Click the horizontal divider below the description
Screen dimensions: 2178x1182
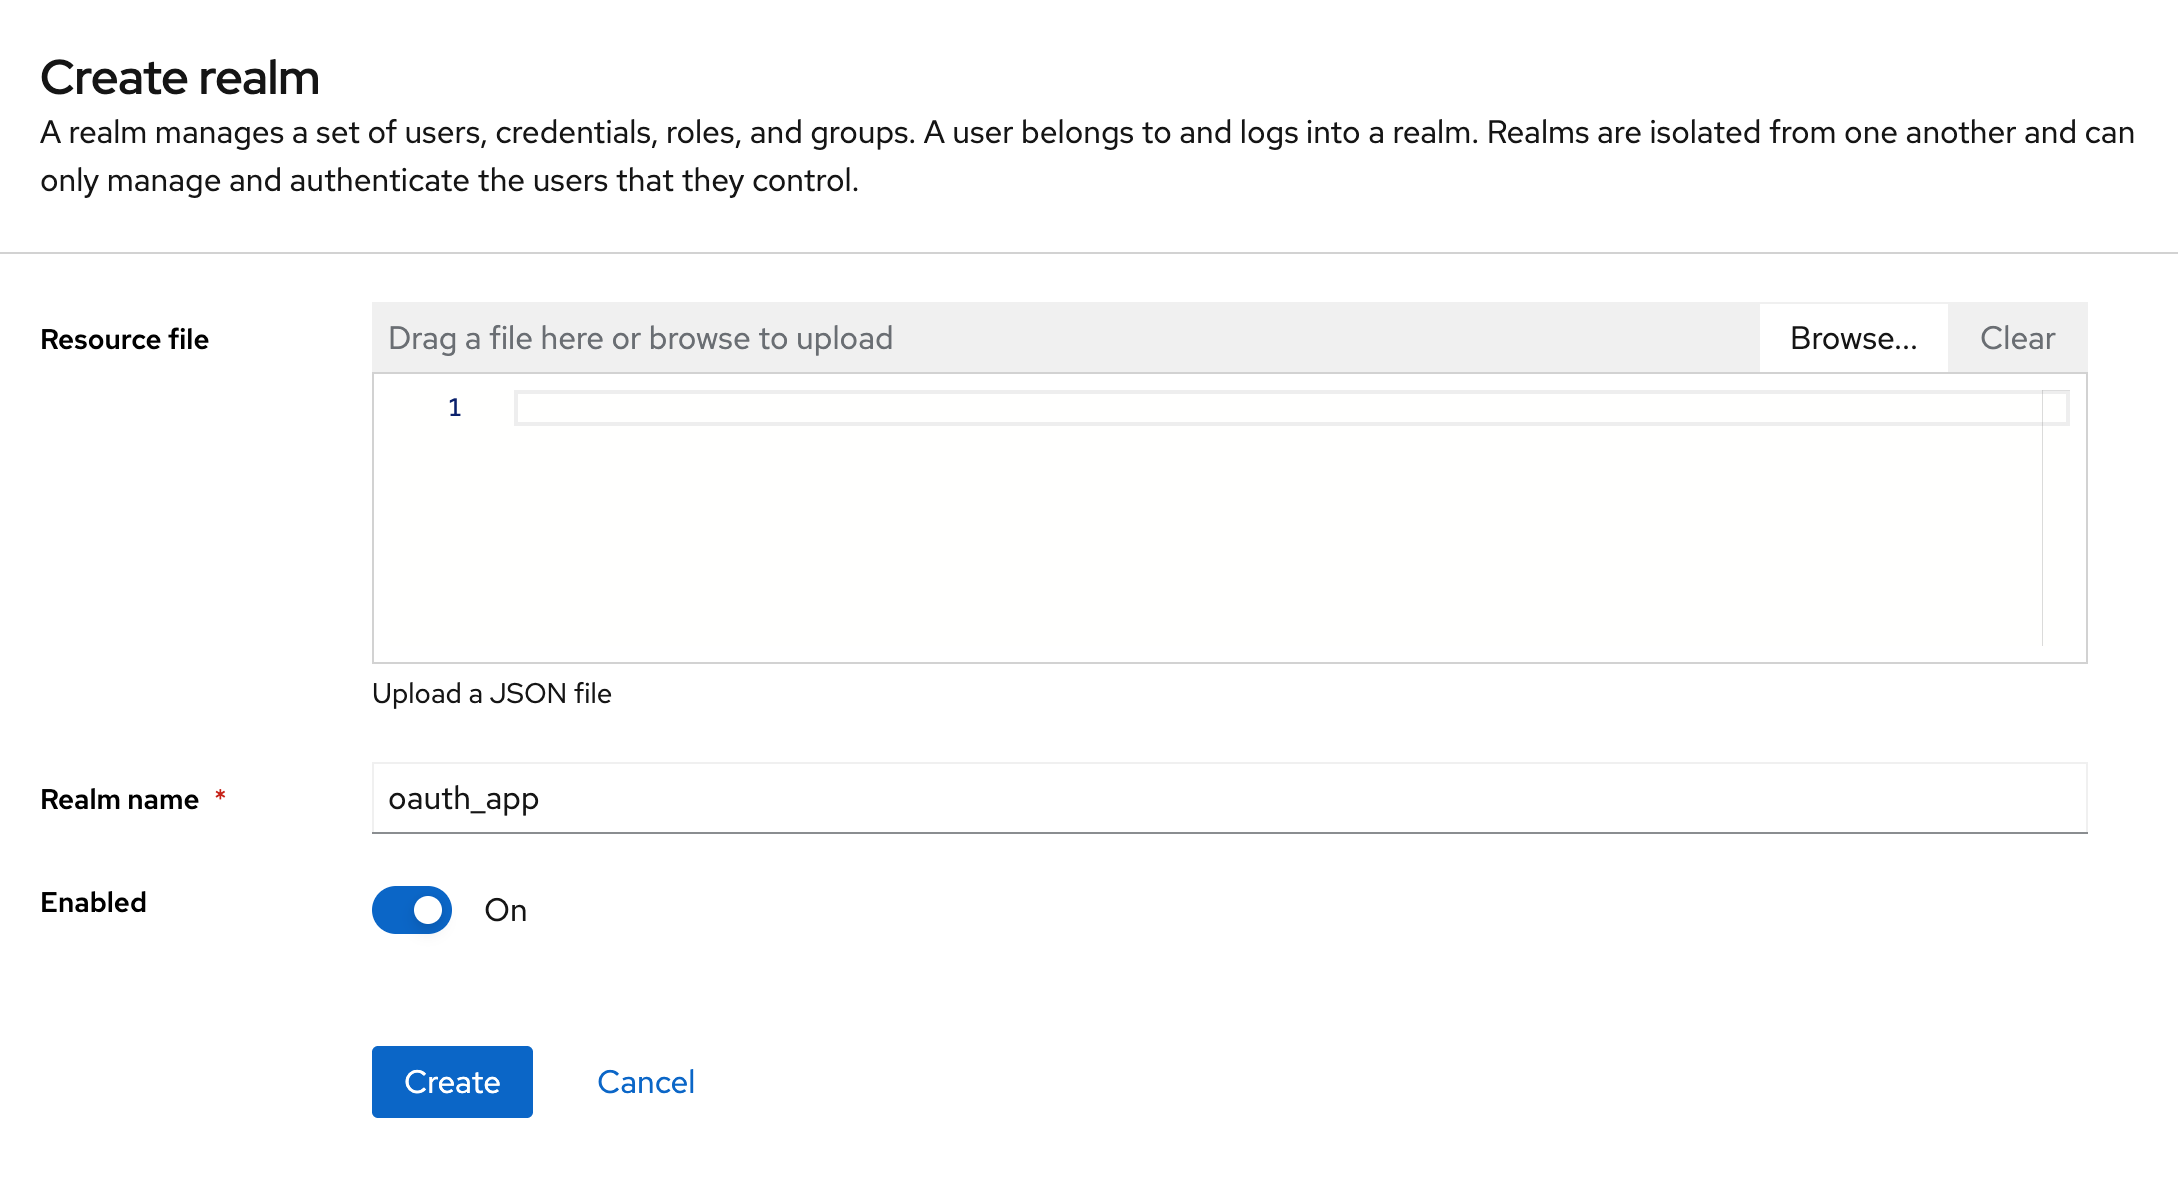click(1088, 253)
